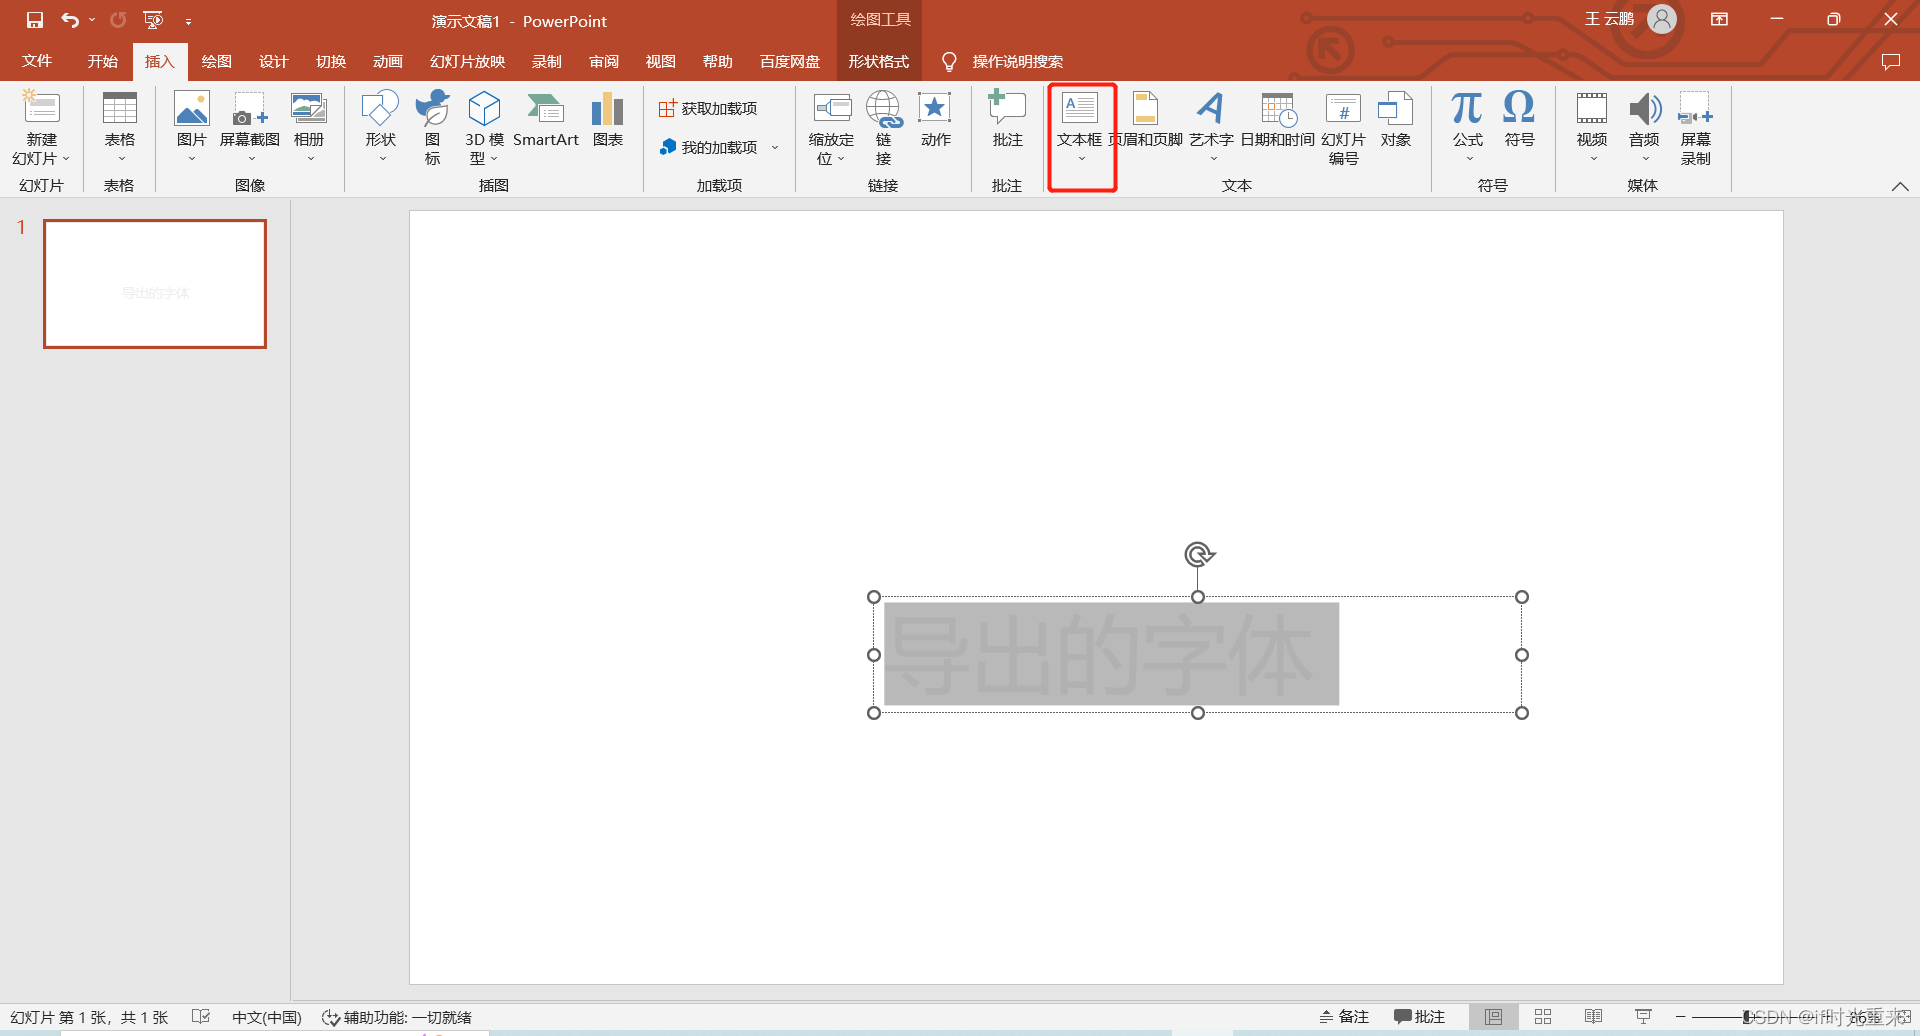1920x1036 pixels.
Task: Expand the 公式 dropdown arrow
Action: pos(1469,159)
